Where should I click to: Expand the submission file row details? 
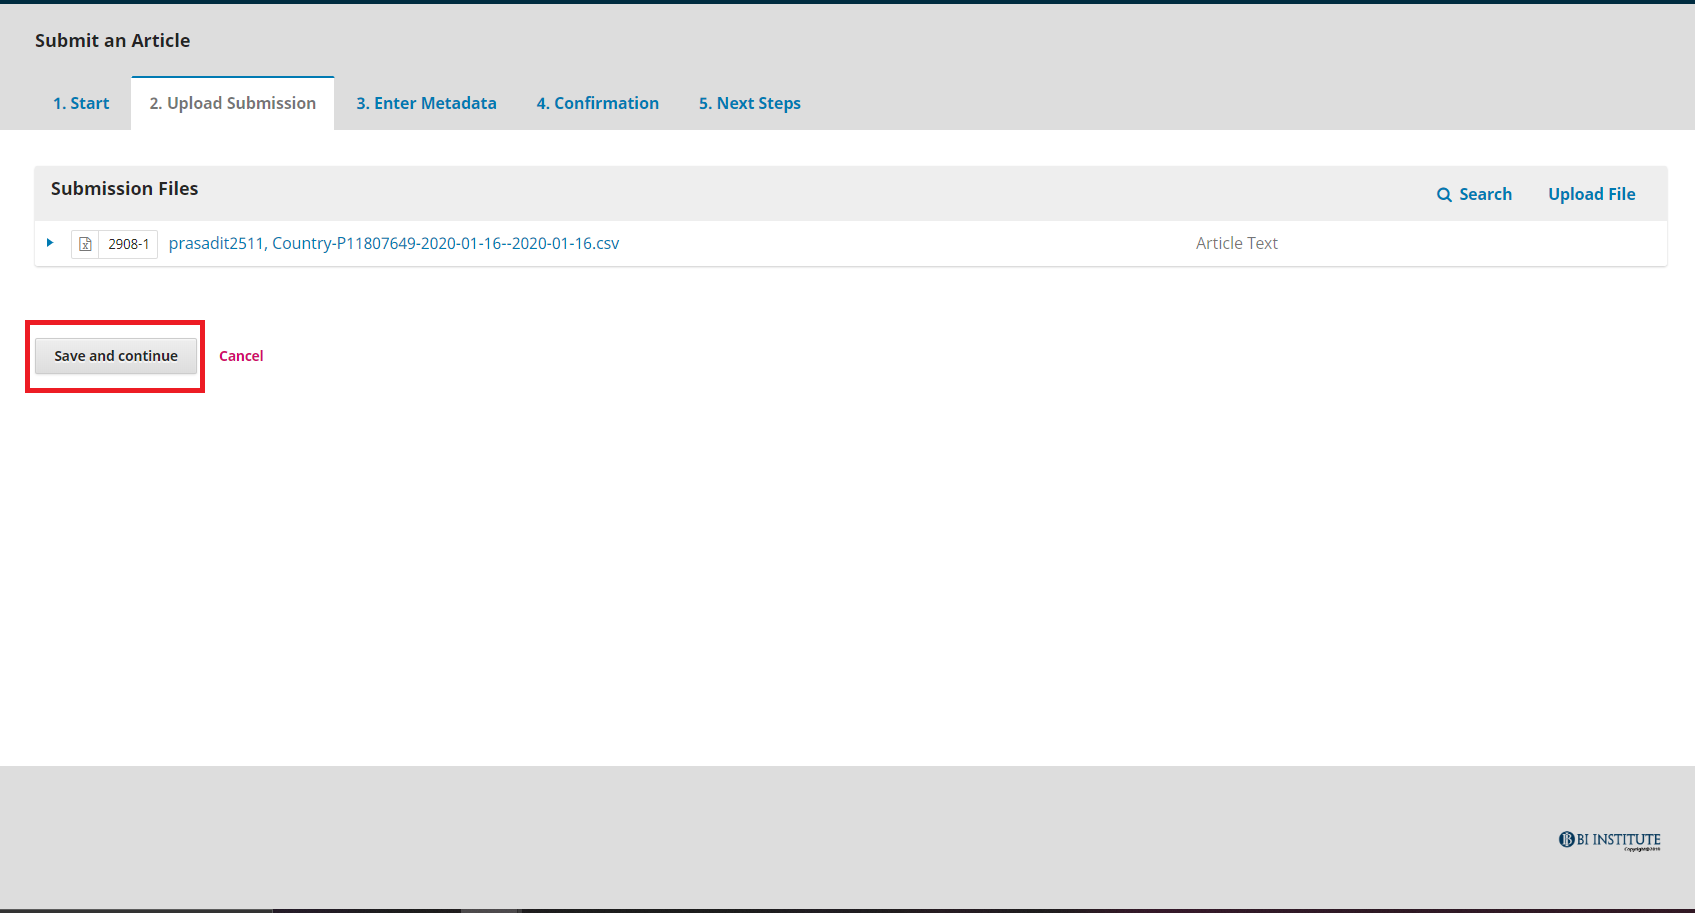tap(50, 243)
